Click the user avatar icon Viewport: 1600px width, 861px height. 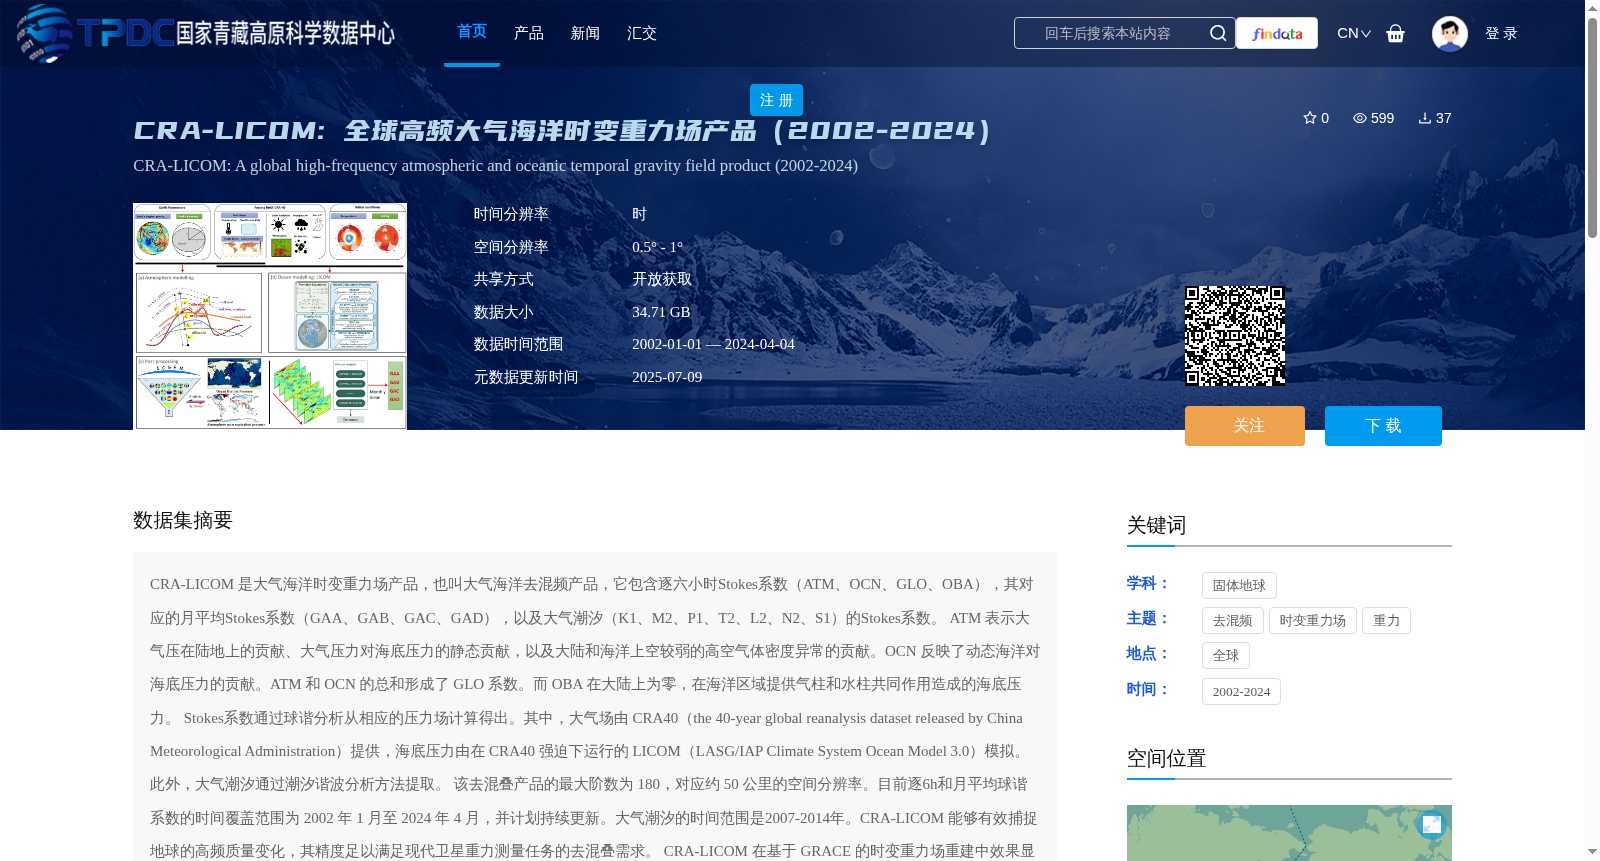[x=1450, y=33]
